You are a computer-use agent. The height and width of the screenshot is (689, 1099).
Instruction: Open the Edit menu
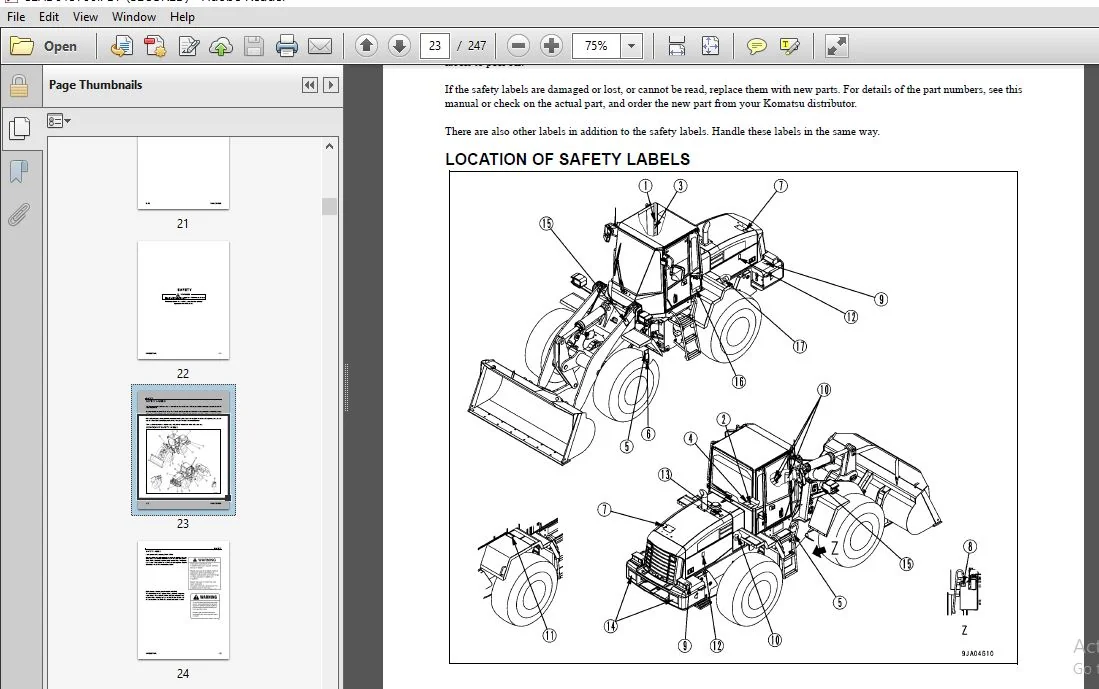(x=48, y=16)
